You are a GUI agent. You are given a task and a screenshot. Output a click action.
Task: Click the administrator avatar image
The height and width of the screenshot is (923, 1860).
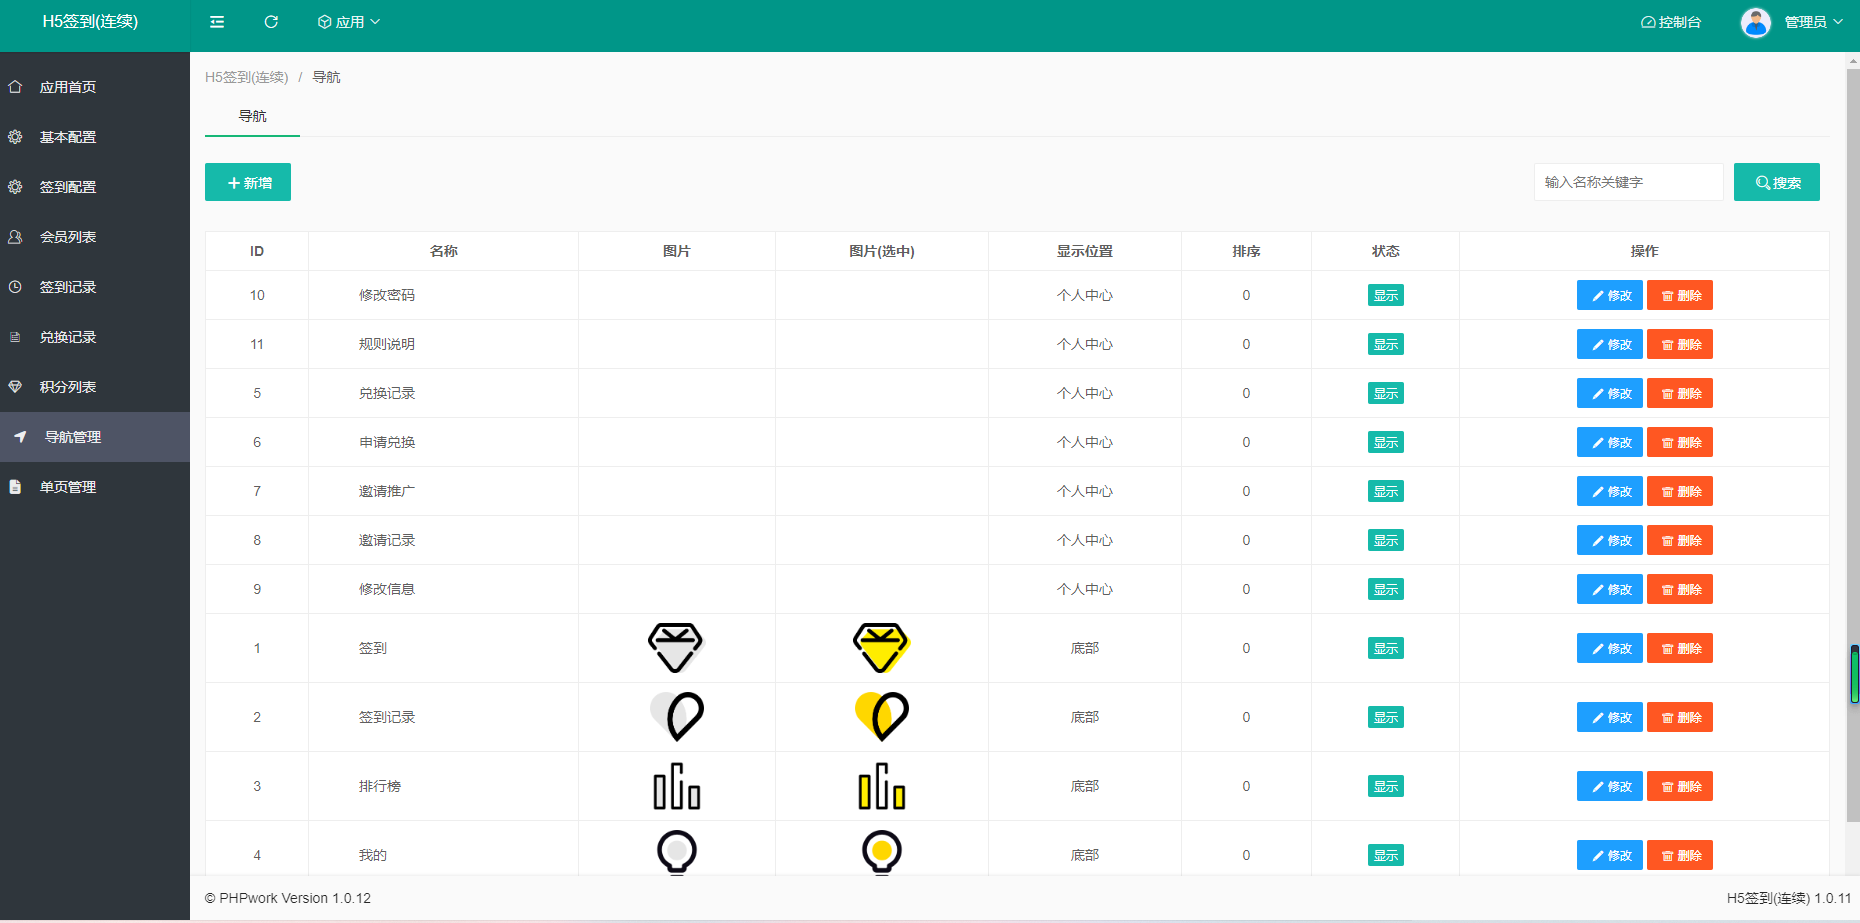[1756, 22]
